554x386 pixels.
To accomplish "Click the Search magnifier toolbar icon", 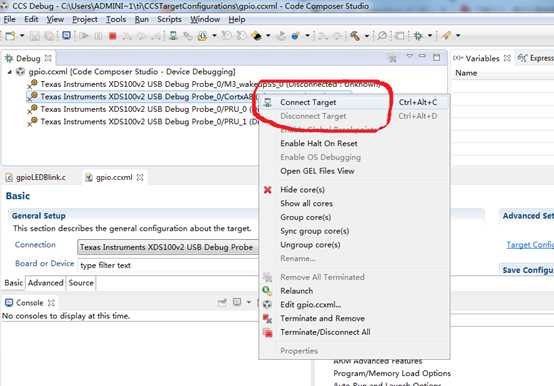I will click(382, 36).
